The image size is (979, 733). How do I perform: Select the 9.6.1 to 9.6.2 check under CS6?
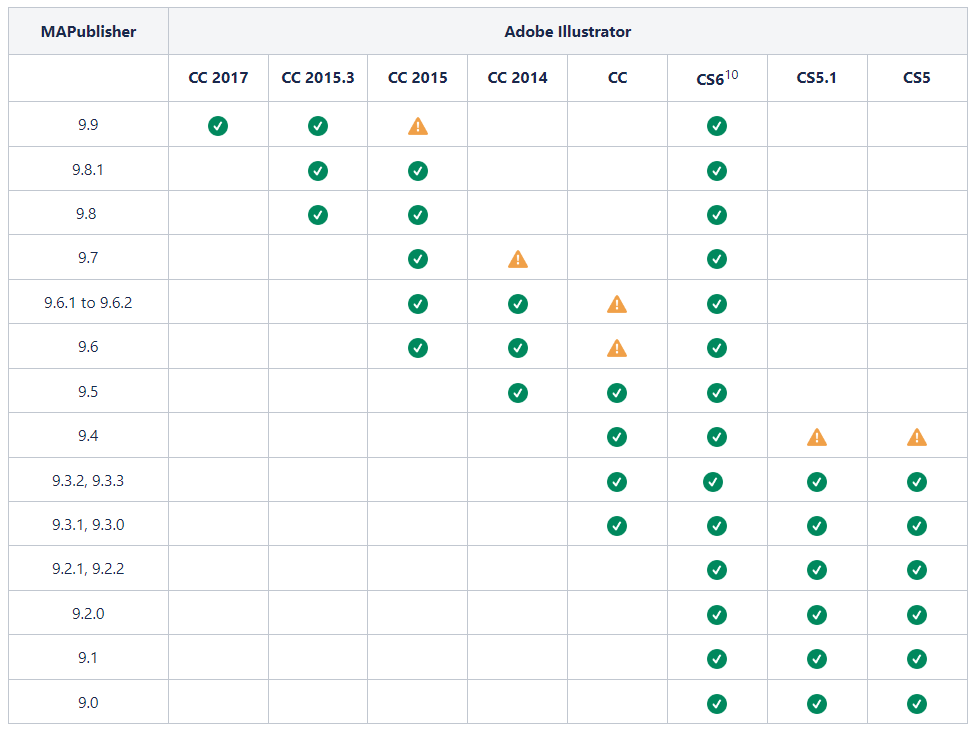(717, 304)
